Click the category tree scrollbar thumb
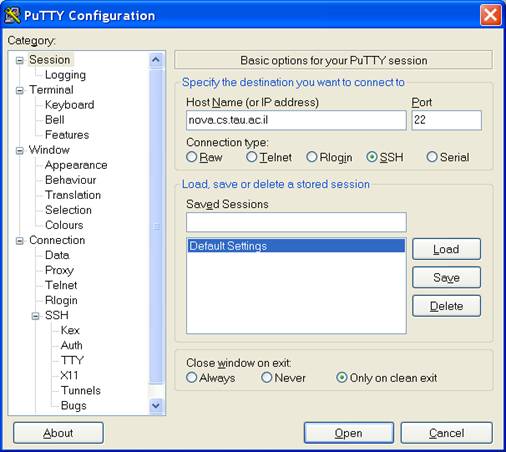The image size is (506, 452). [x=156, y=227]
